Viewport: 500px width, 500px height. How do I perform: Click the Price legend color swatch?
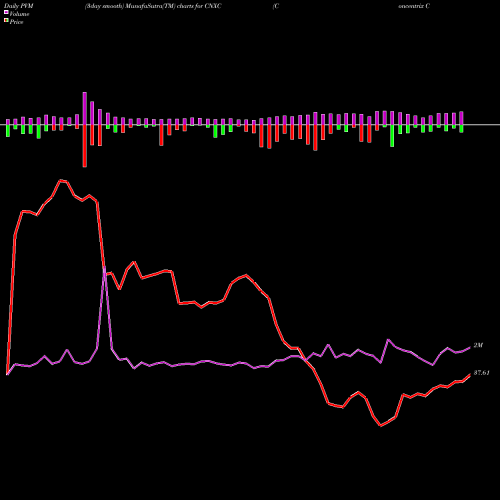(x=6, y=20)
